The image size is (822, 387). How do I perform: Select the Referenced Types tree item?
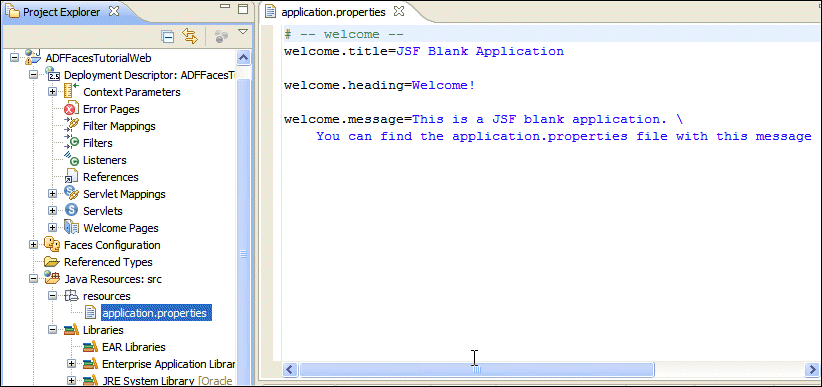[x=108, y=262]
